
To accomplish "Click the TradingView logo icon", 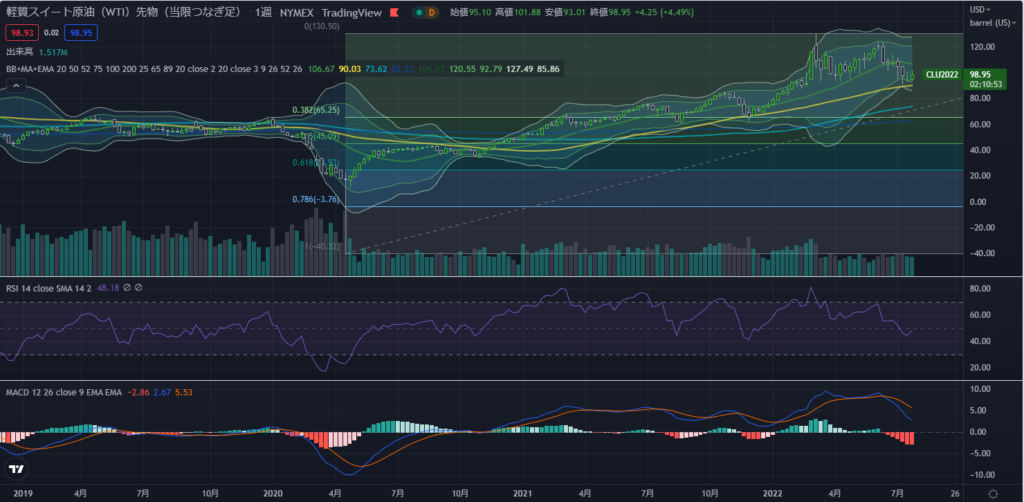I will 16,470.
